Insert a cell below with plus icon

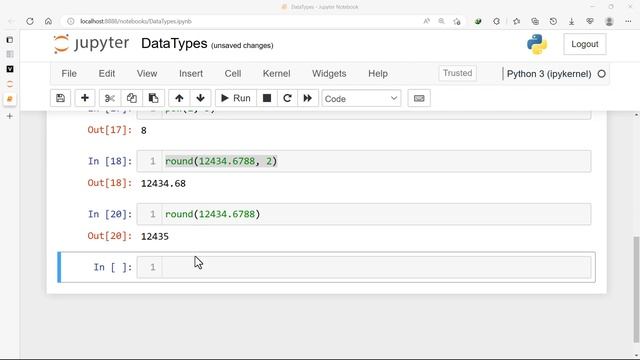pyautogui.click(x=84, y=98)
